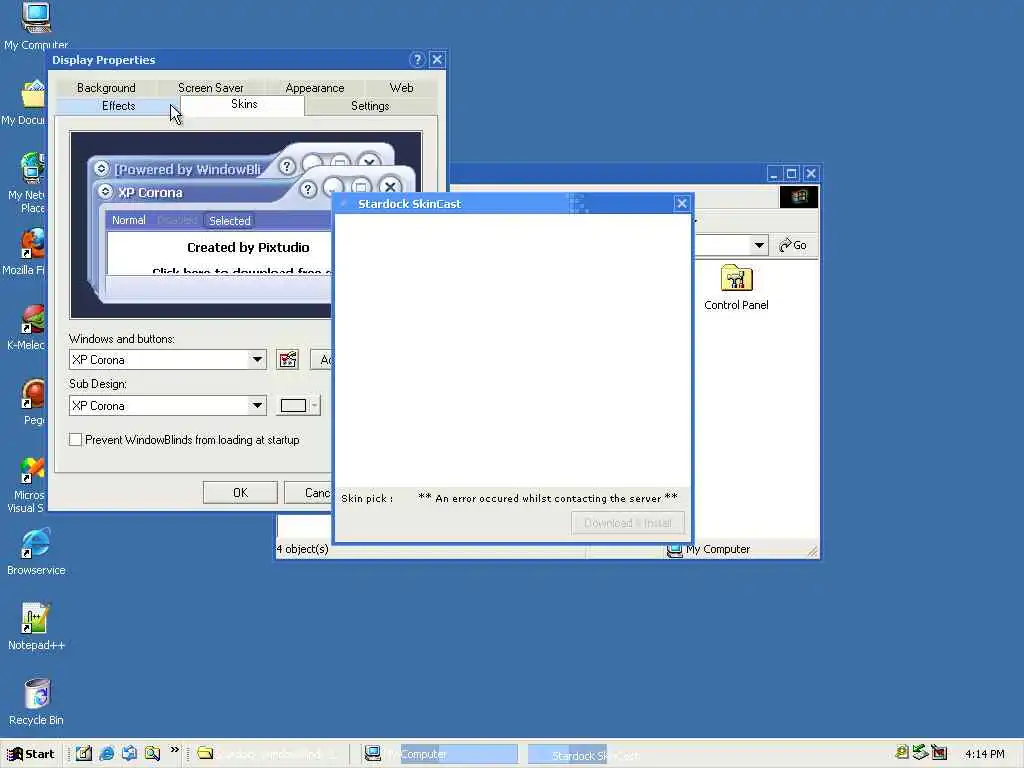Click the Go button in My Computer window
This screenshot has height=768, width=1024.
[793, 245]
